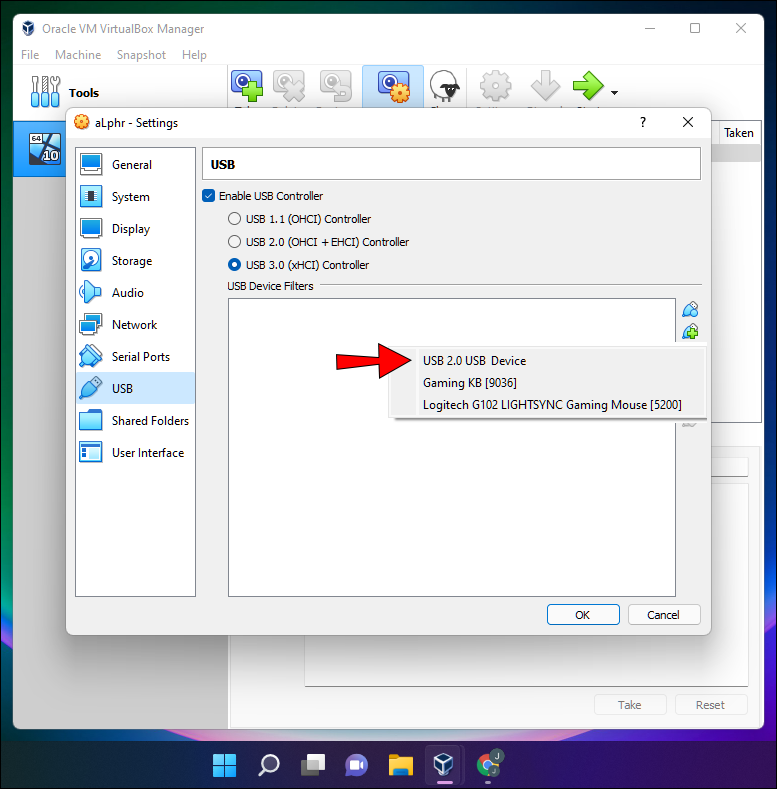Open the Display settings category
Viewport: 777px width, 789px height.
pos(135,229)
